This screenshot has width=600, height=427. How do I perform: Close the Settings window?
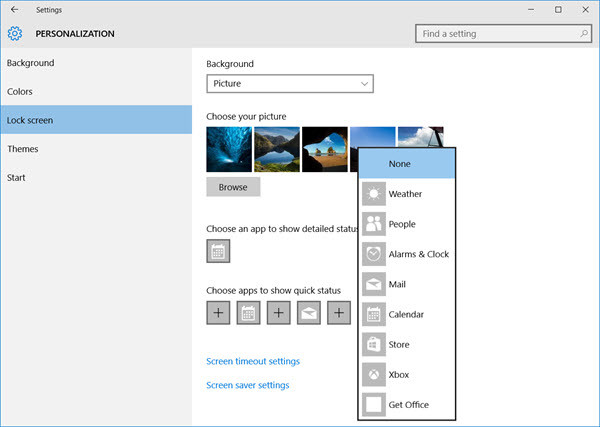pos(585,10)
